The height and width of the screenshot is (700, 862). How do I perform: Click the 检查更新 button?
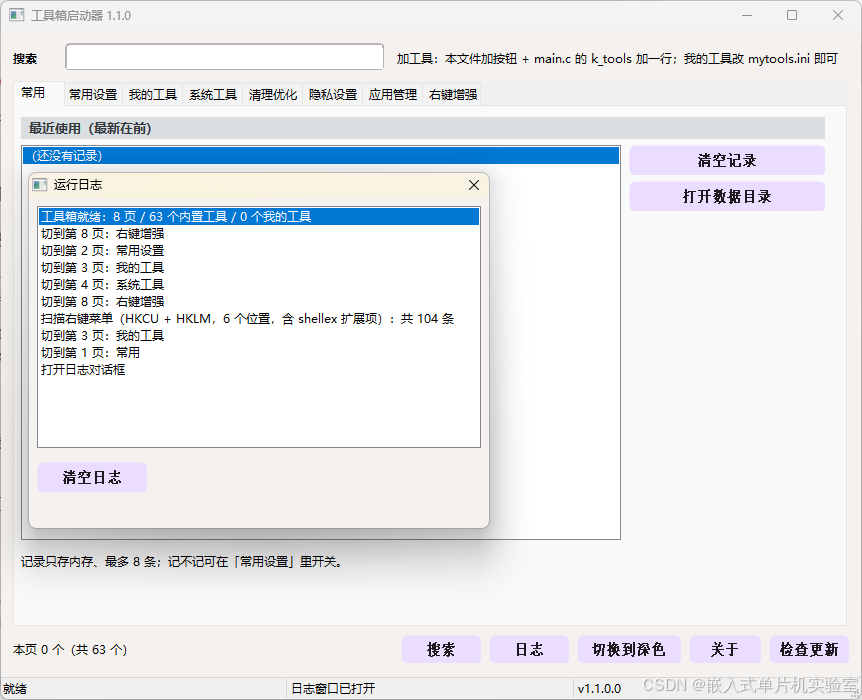point(809,649)
